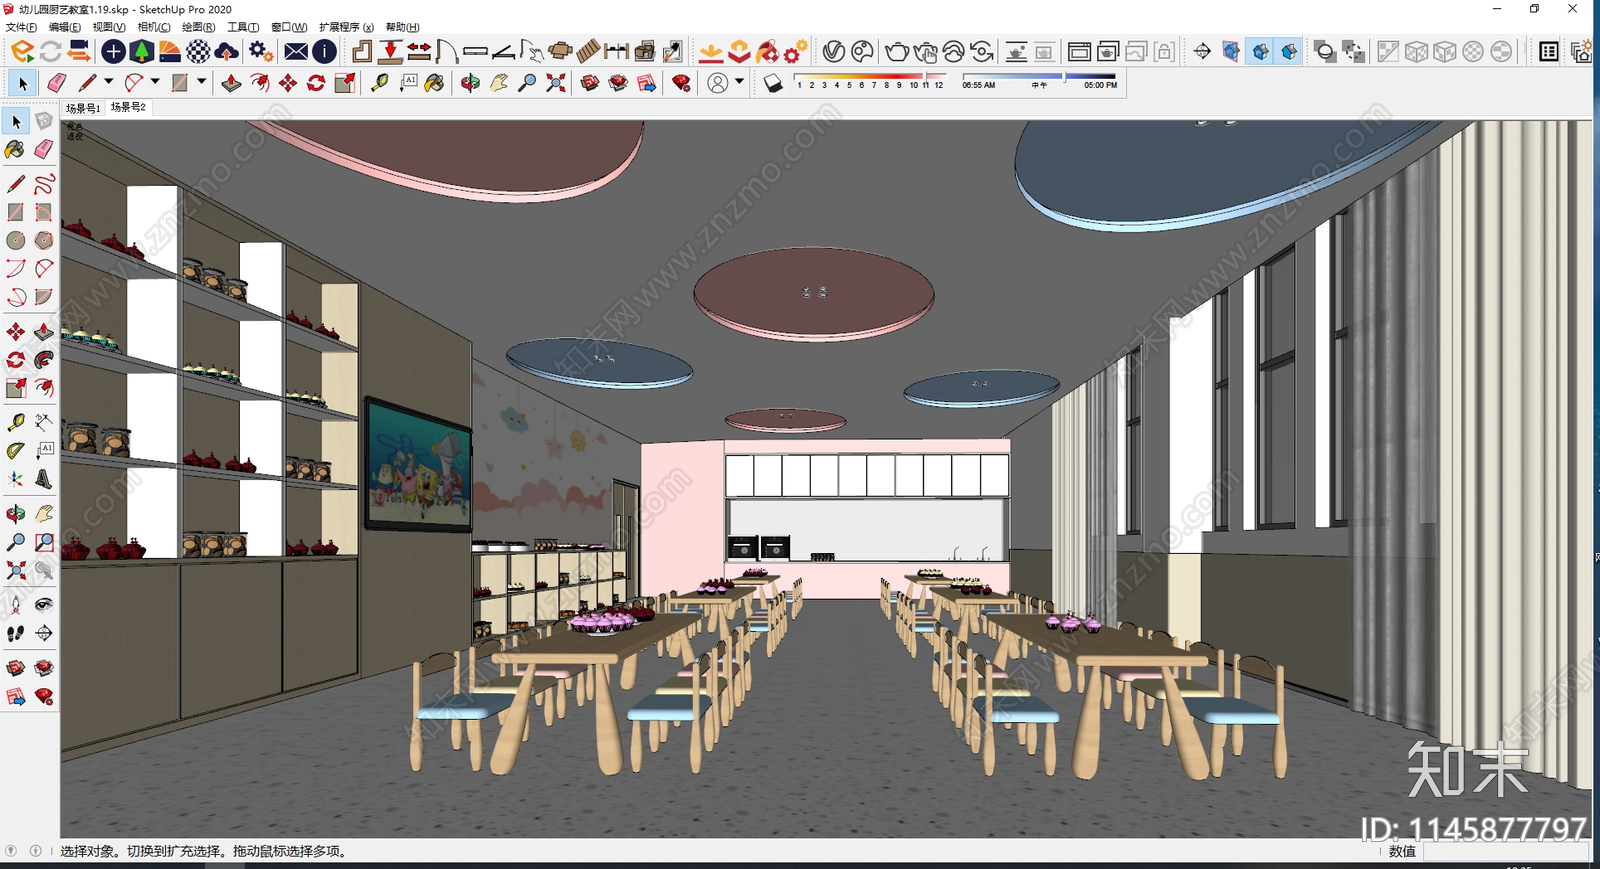Select the Rotate tool in top toolbar

click(x=316, y=83)
